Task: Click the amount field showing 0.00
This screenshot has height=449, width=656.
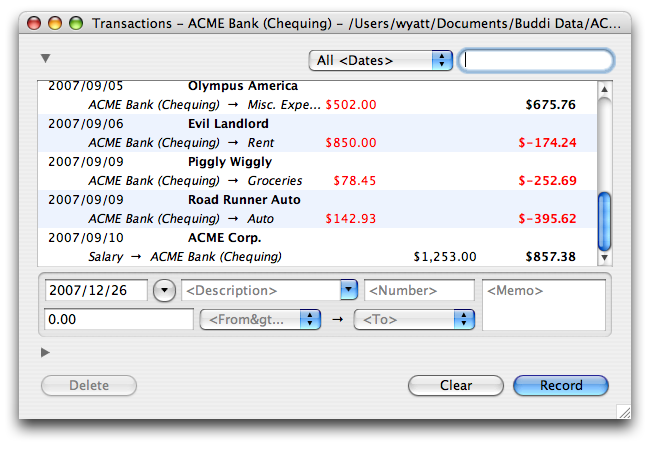Action: (x=119, y=319)
